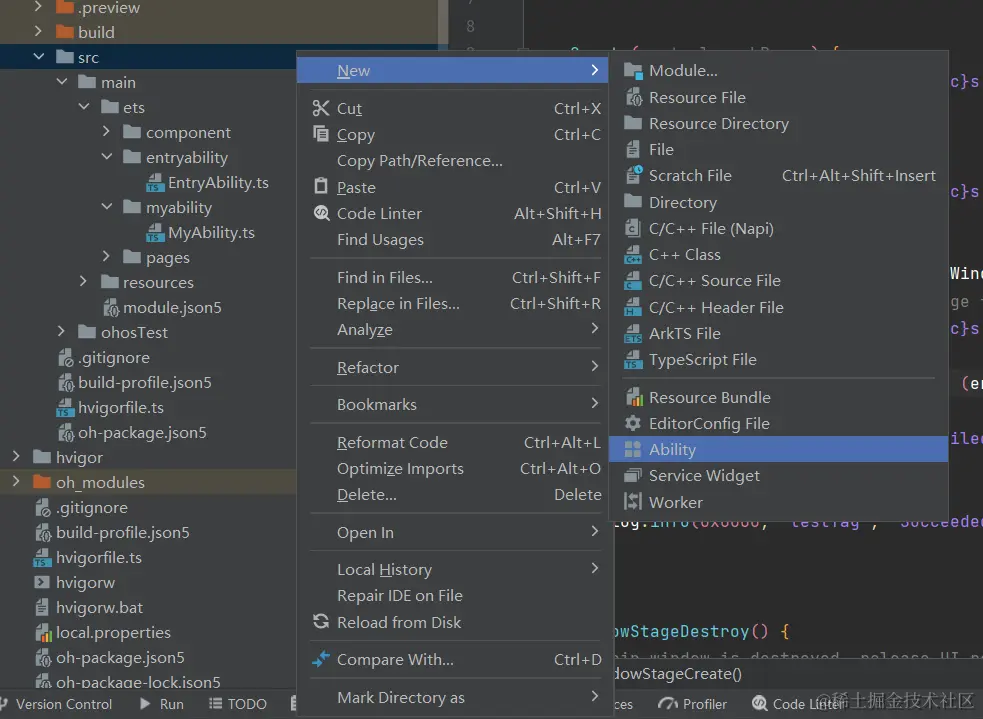Select File in New submenu

(778, 149)
